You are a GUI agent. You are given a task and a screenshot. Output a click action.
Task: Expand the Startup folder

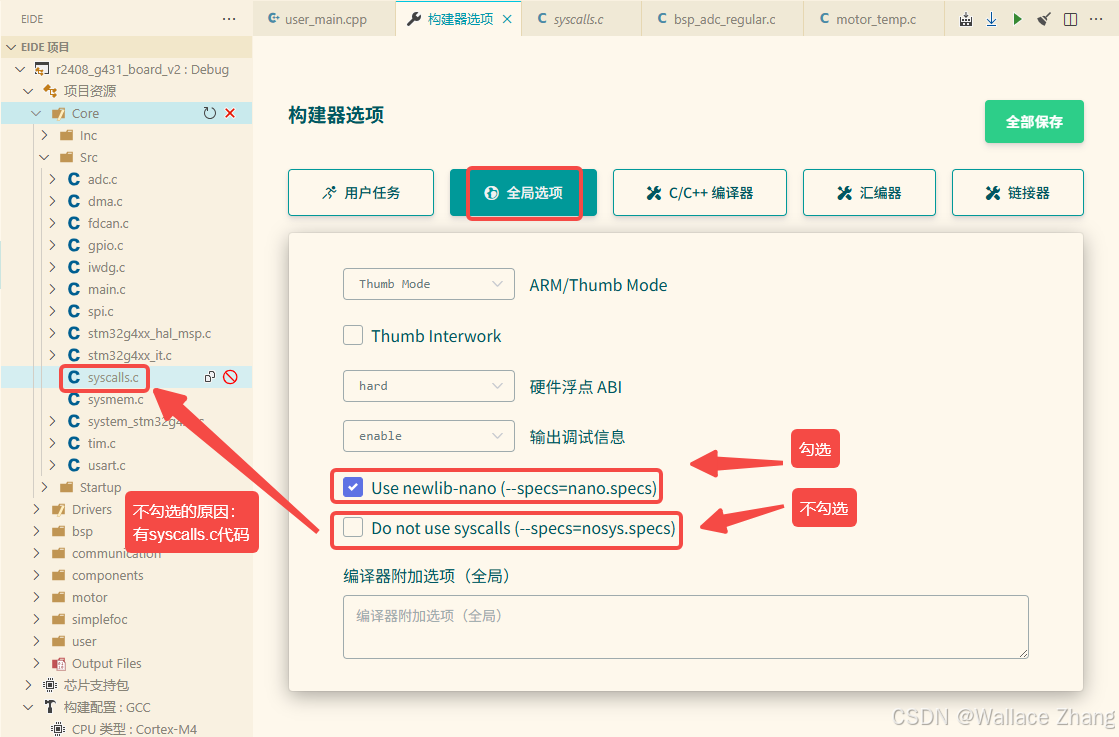point(44,487)
